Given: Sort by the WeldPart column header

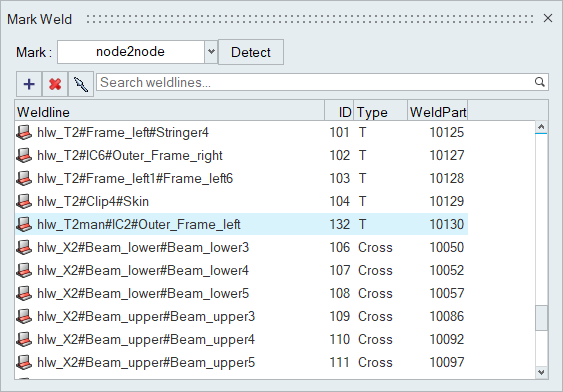Looking at the screenshot, I should click(437, 112).
